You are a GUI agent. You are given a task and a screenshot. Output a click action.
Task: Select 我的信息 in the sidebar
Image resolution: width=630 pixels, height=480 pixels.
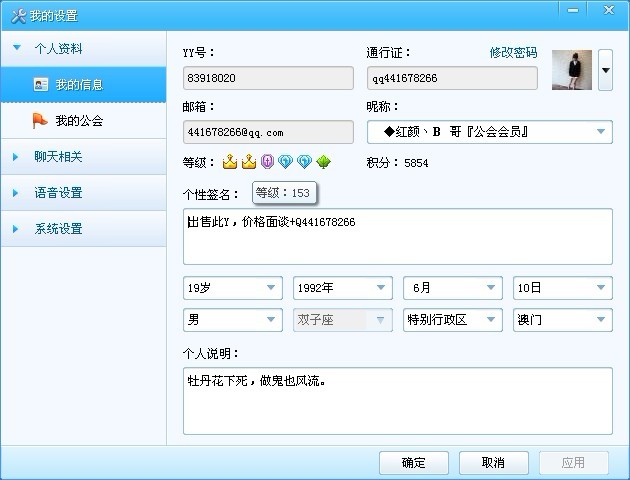tap(84, 85)
